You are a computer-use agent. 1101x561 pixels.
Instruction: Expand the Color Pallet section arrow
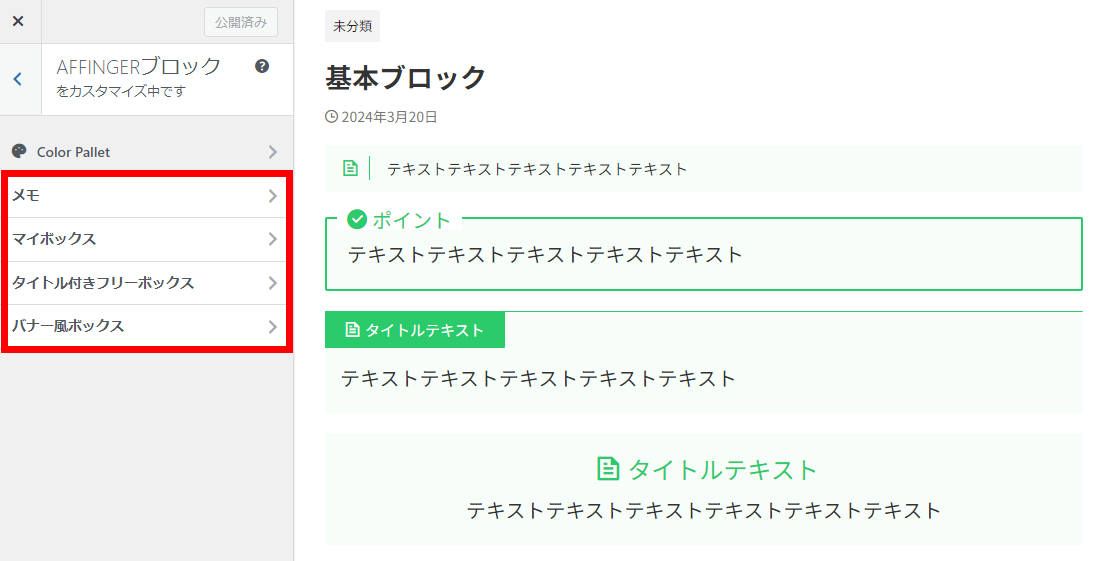pyautogui.click(x=272, y=152)
